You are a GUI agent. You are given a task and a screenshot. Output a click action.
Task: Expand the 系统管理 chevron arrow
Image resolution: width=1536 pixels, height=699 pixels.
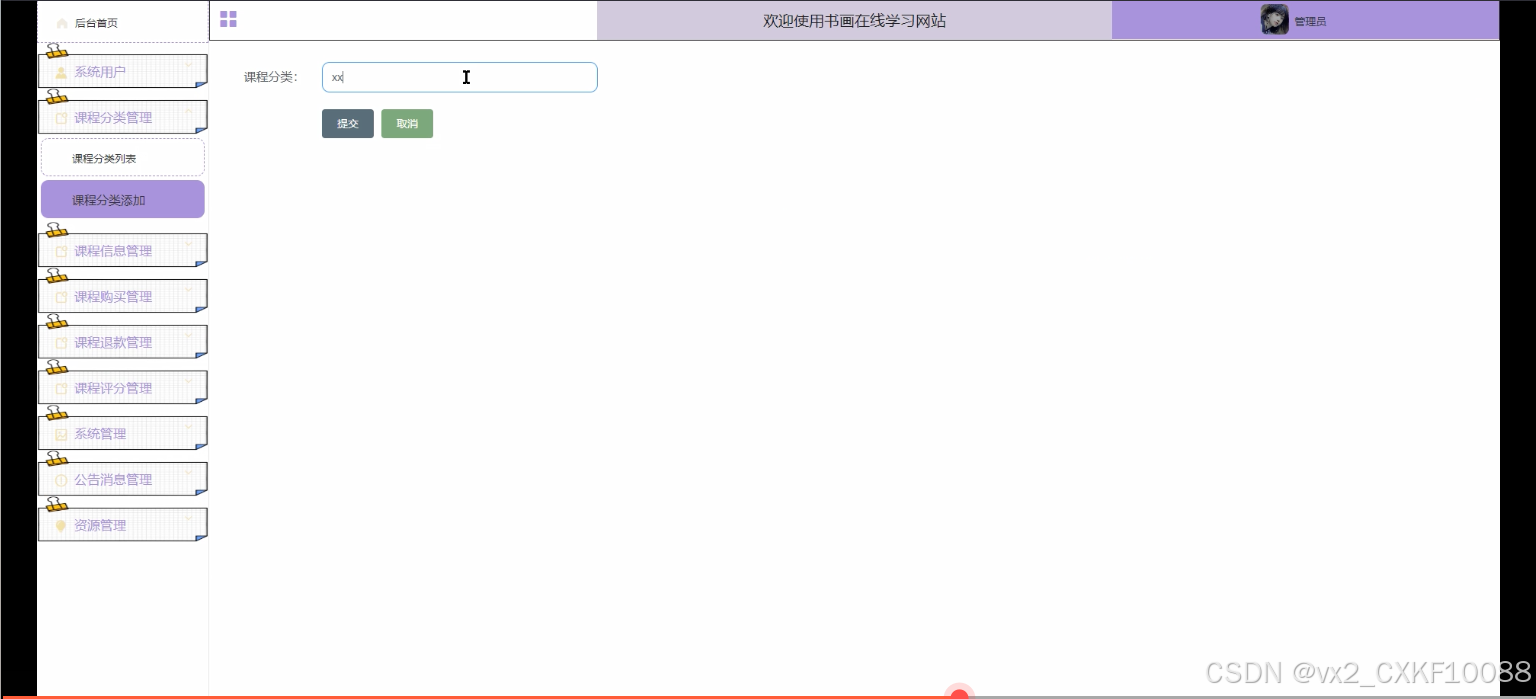click(188, 426)
